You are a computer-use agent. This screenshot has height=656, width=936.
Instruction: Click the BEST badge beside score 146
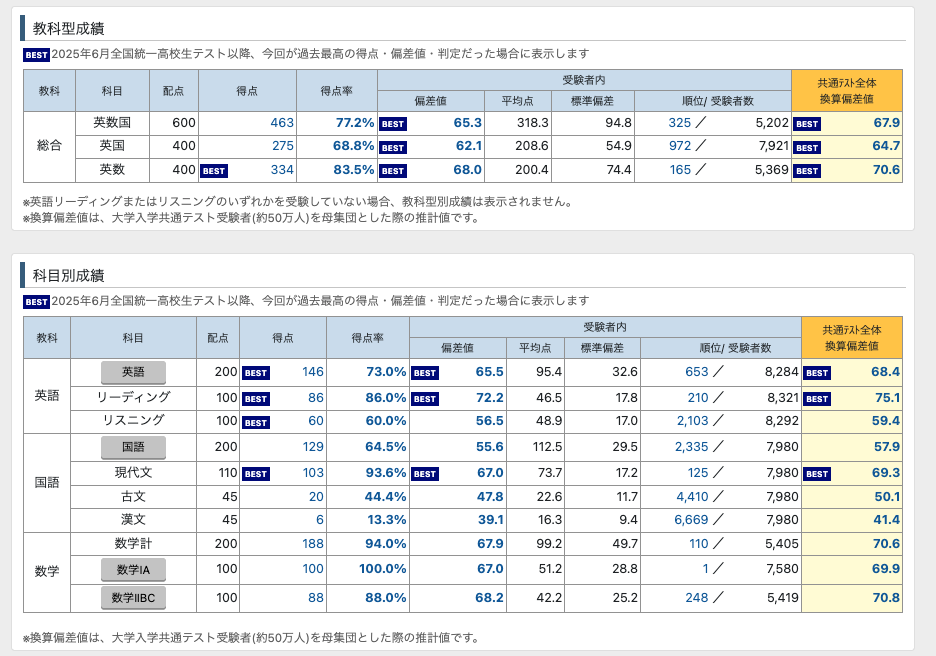(x=255, y=373)
